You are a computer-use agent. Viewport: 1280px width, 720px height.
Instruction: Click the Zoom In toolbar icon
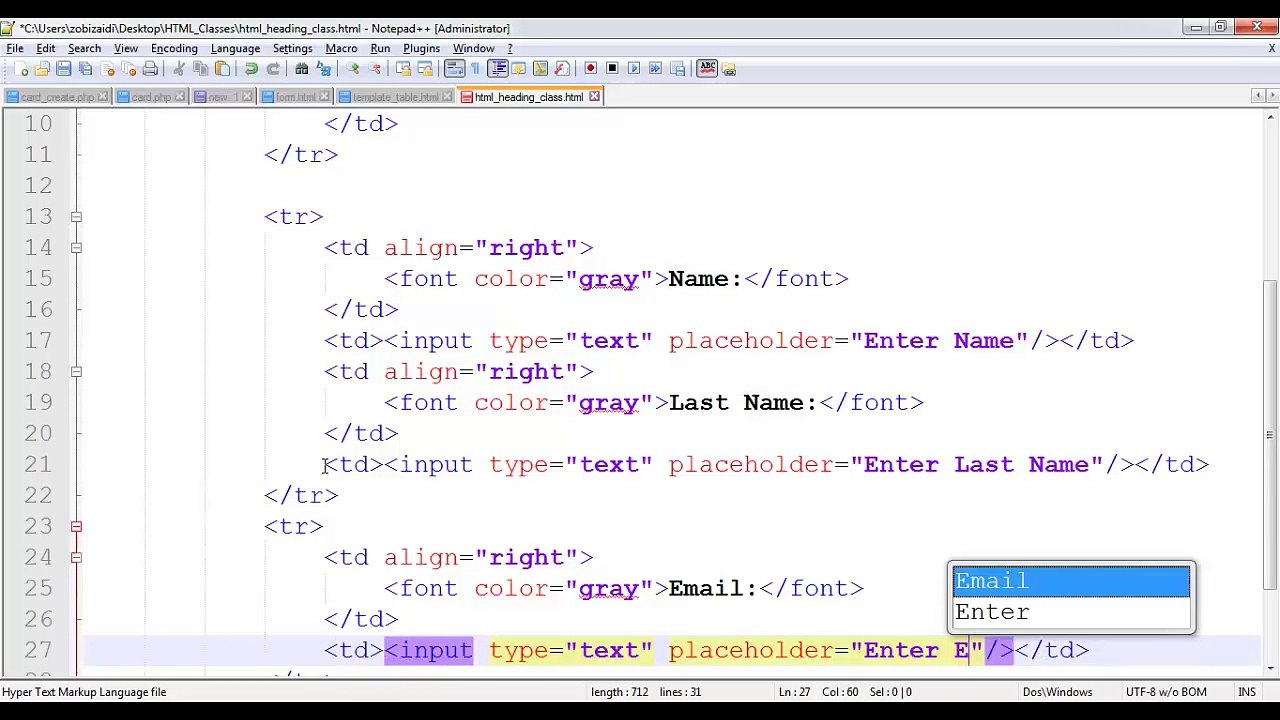coord(353,69)
